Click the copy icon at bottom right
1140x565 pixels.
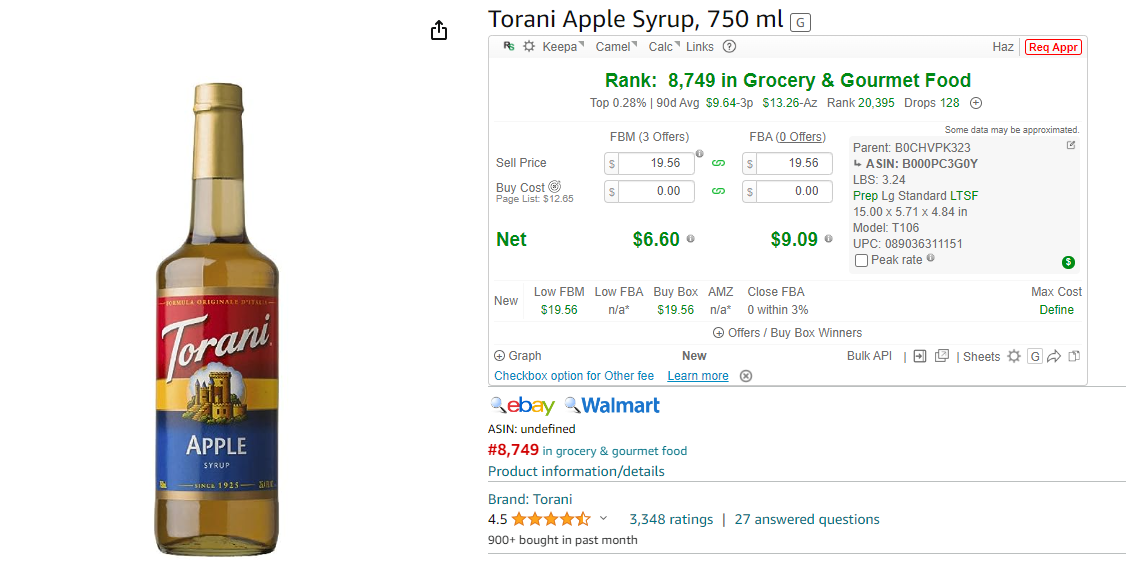1075,356
